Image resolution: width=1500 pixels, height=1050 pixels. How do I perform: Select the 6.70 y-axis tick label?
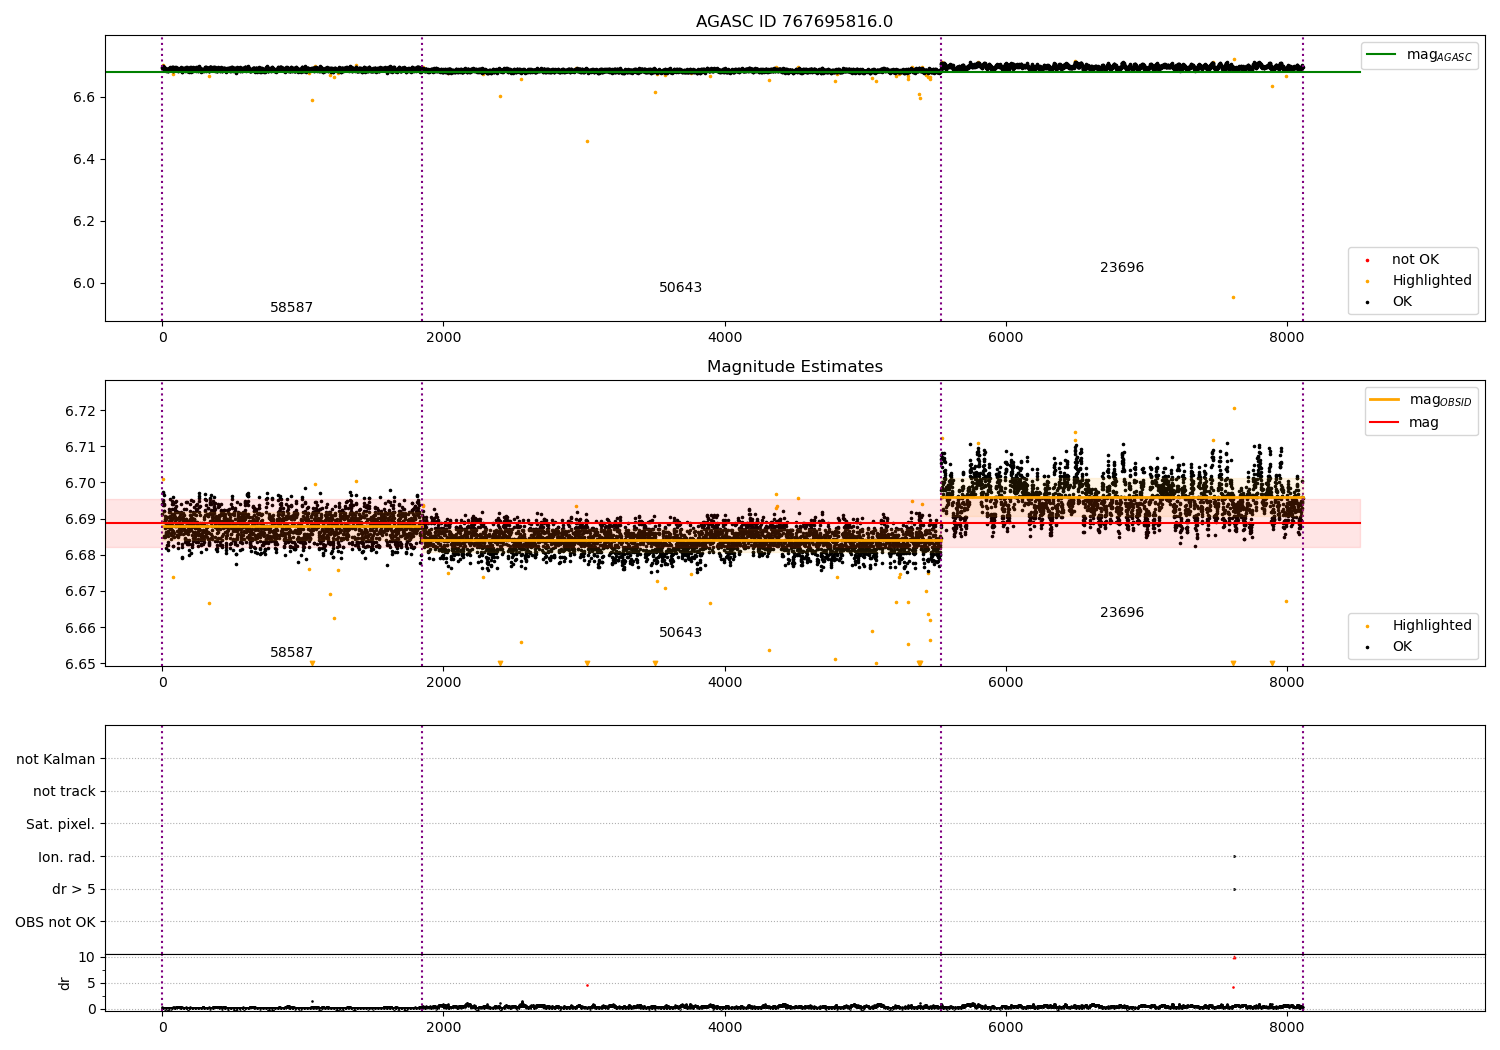pos(80,484)
